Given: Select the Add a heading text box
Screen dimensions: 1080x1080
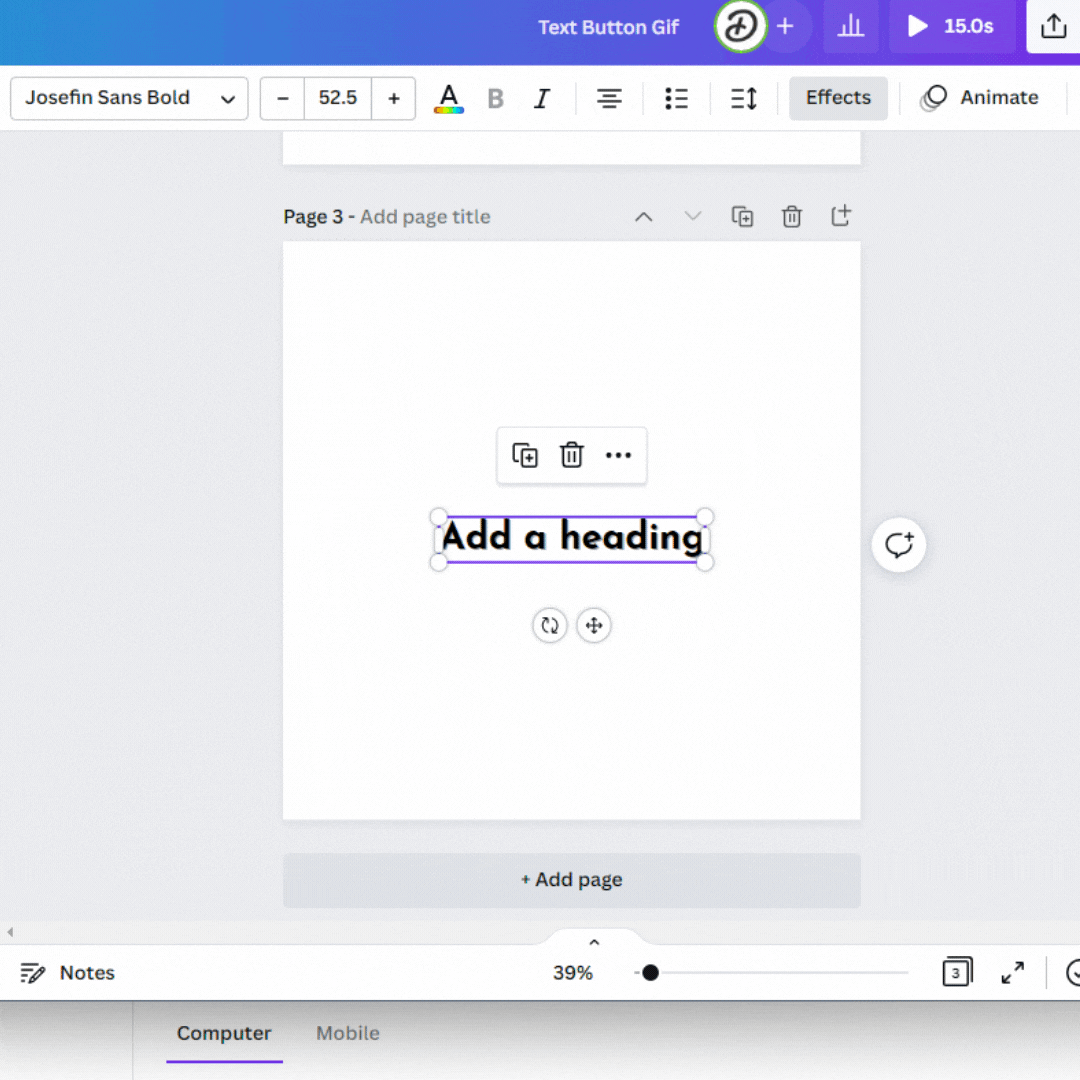Looking at the screenshot, I should [572, 537].
